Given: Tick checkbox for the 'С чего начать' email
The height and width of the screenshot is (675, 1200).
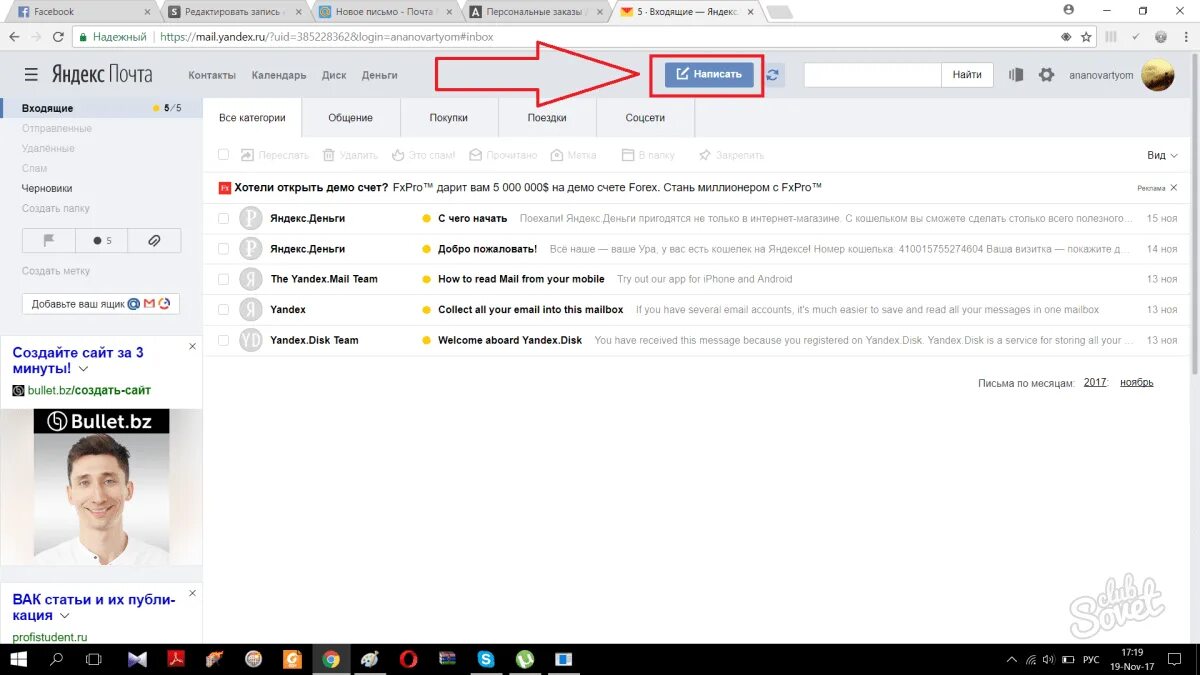Looking at the screenshot, I should tap(224, 218).
